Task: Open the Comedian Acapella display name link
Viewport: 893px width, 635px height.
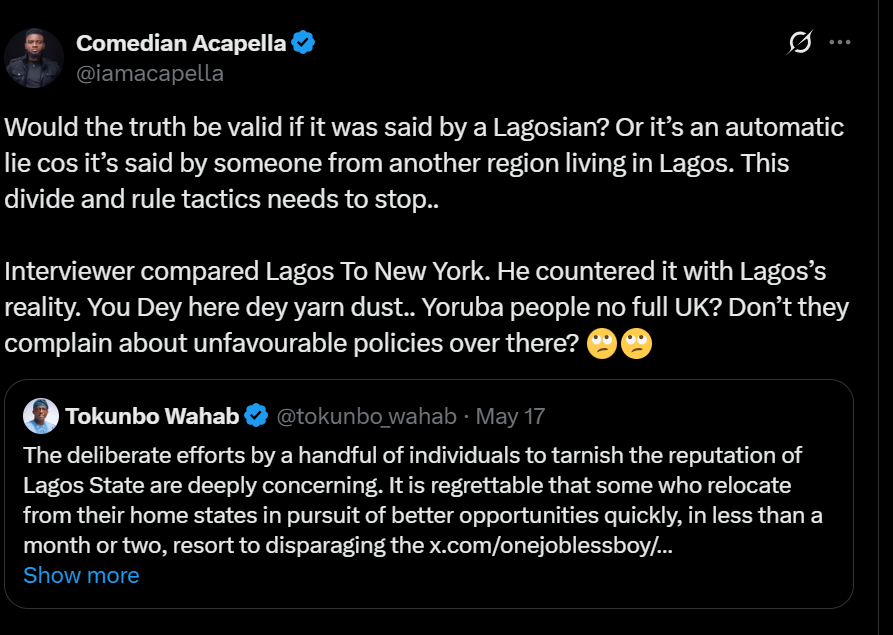Action: (181, 43)
